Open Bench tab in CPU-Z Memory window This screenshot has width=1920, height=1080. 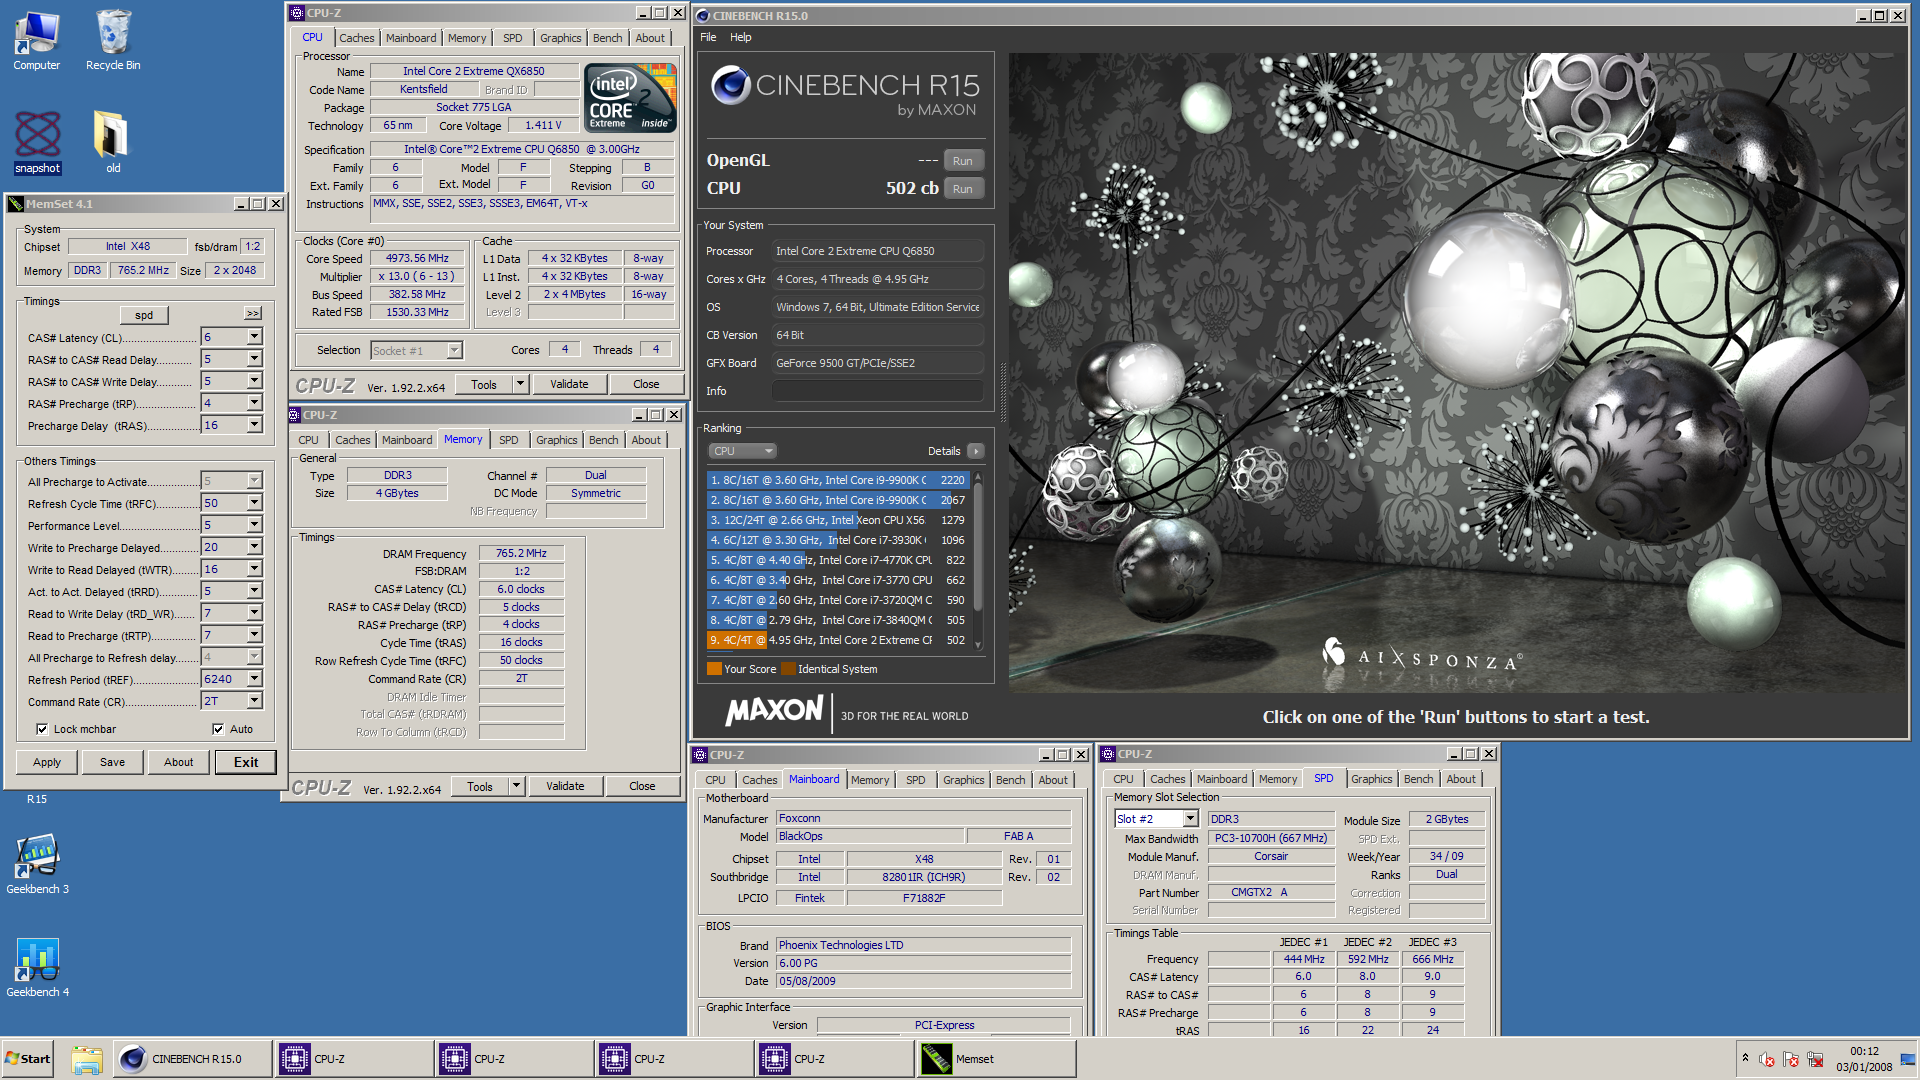[x=603, y=440]
